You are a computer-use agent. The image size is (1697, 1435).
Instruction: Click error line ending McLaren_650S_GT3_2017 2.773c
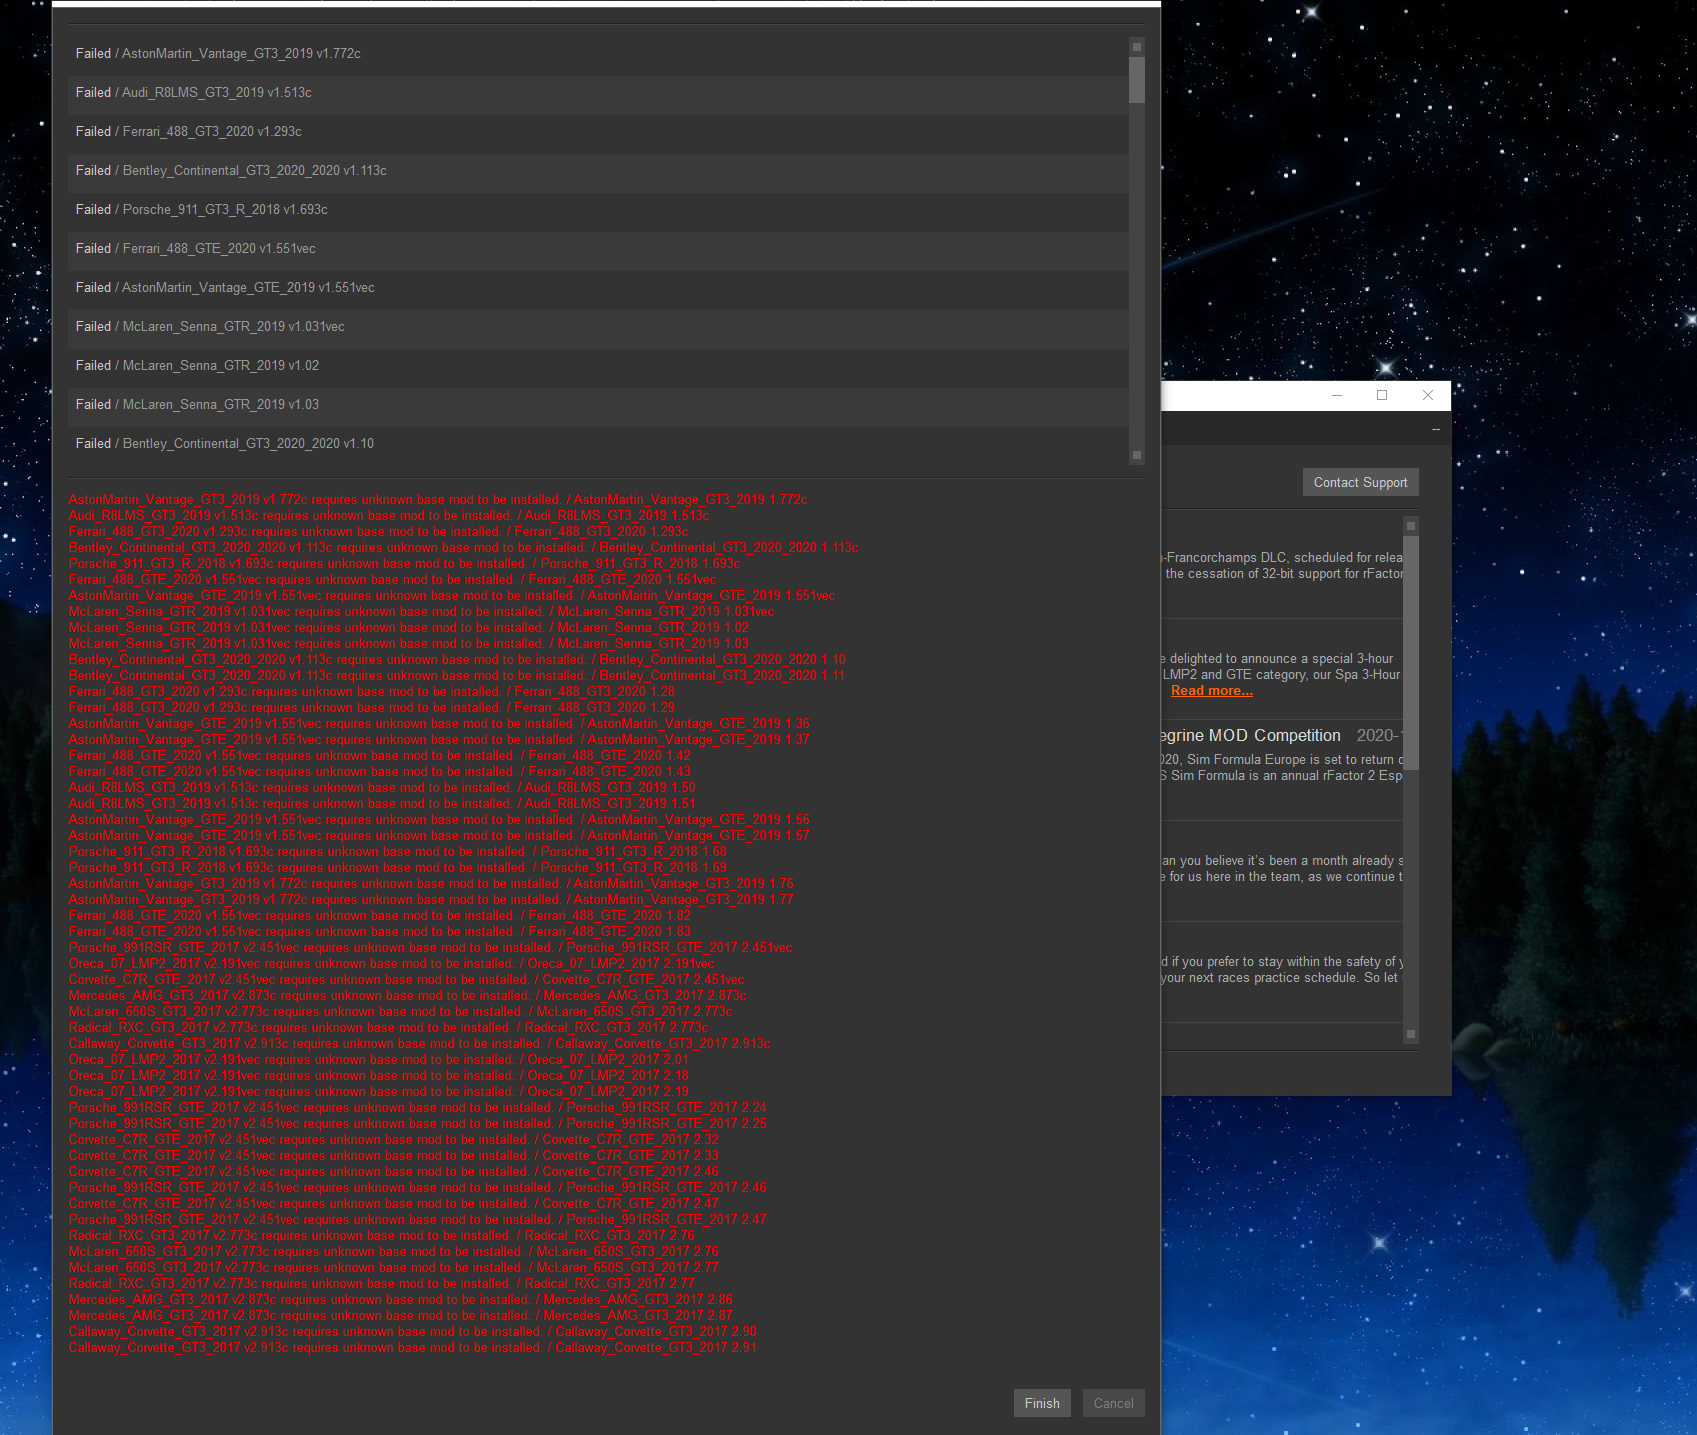pos(400,1012)
